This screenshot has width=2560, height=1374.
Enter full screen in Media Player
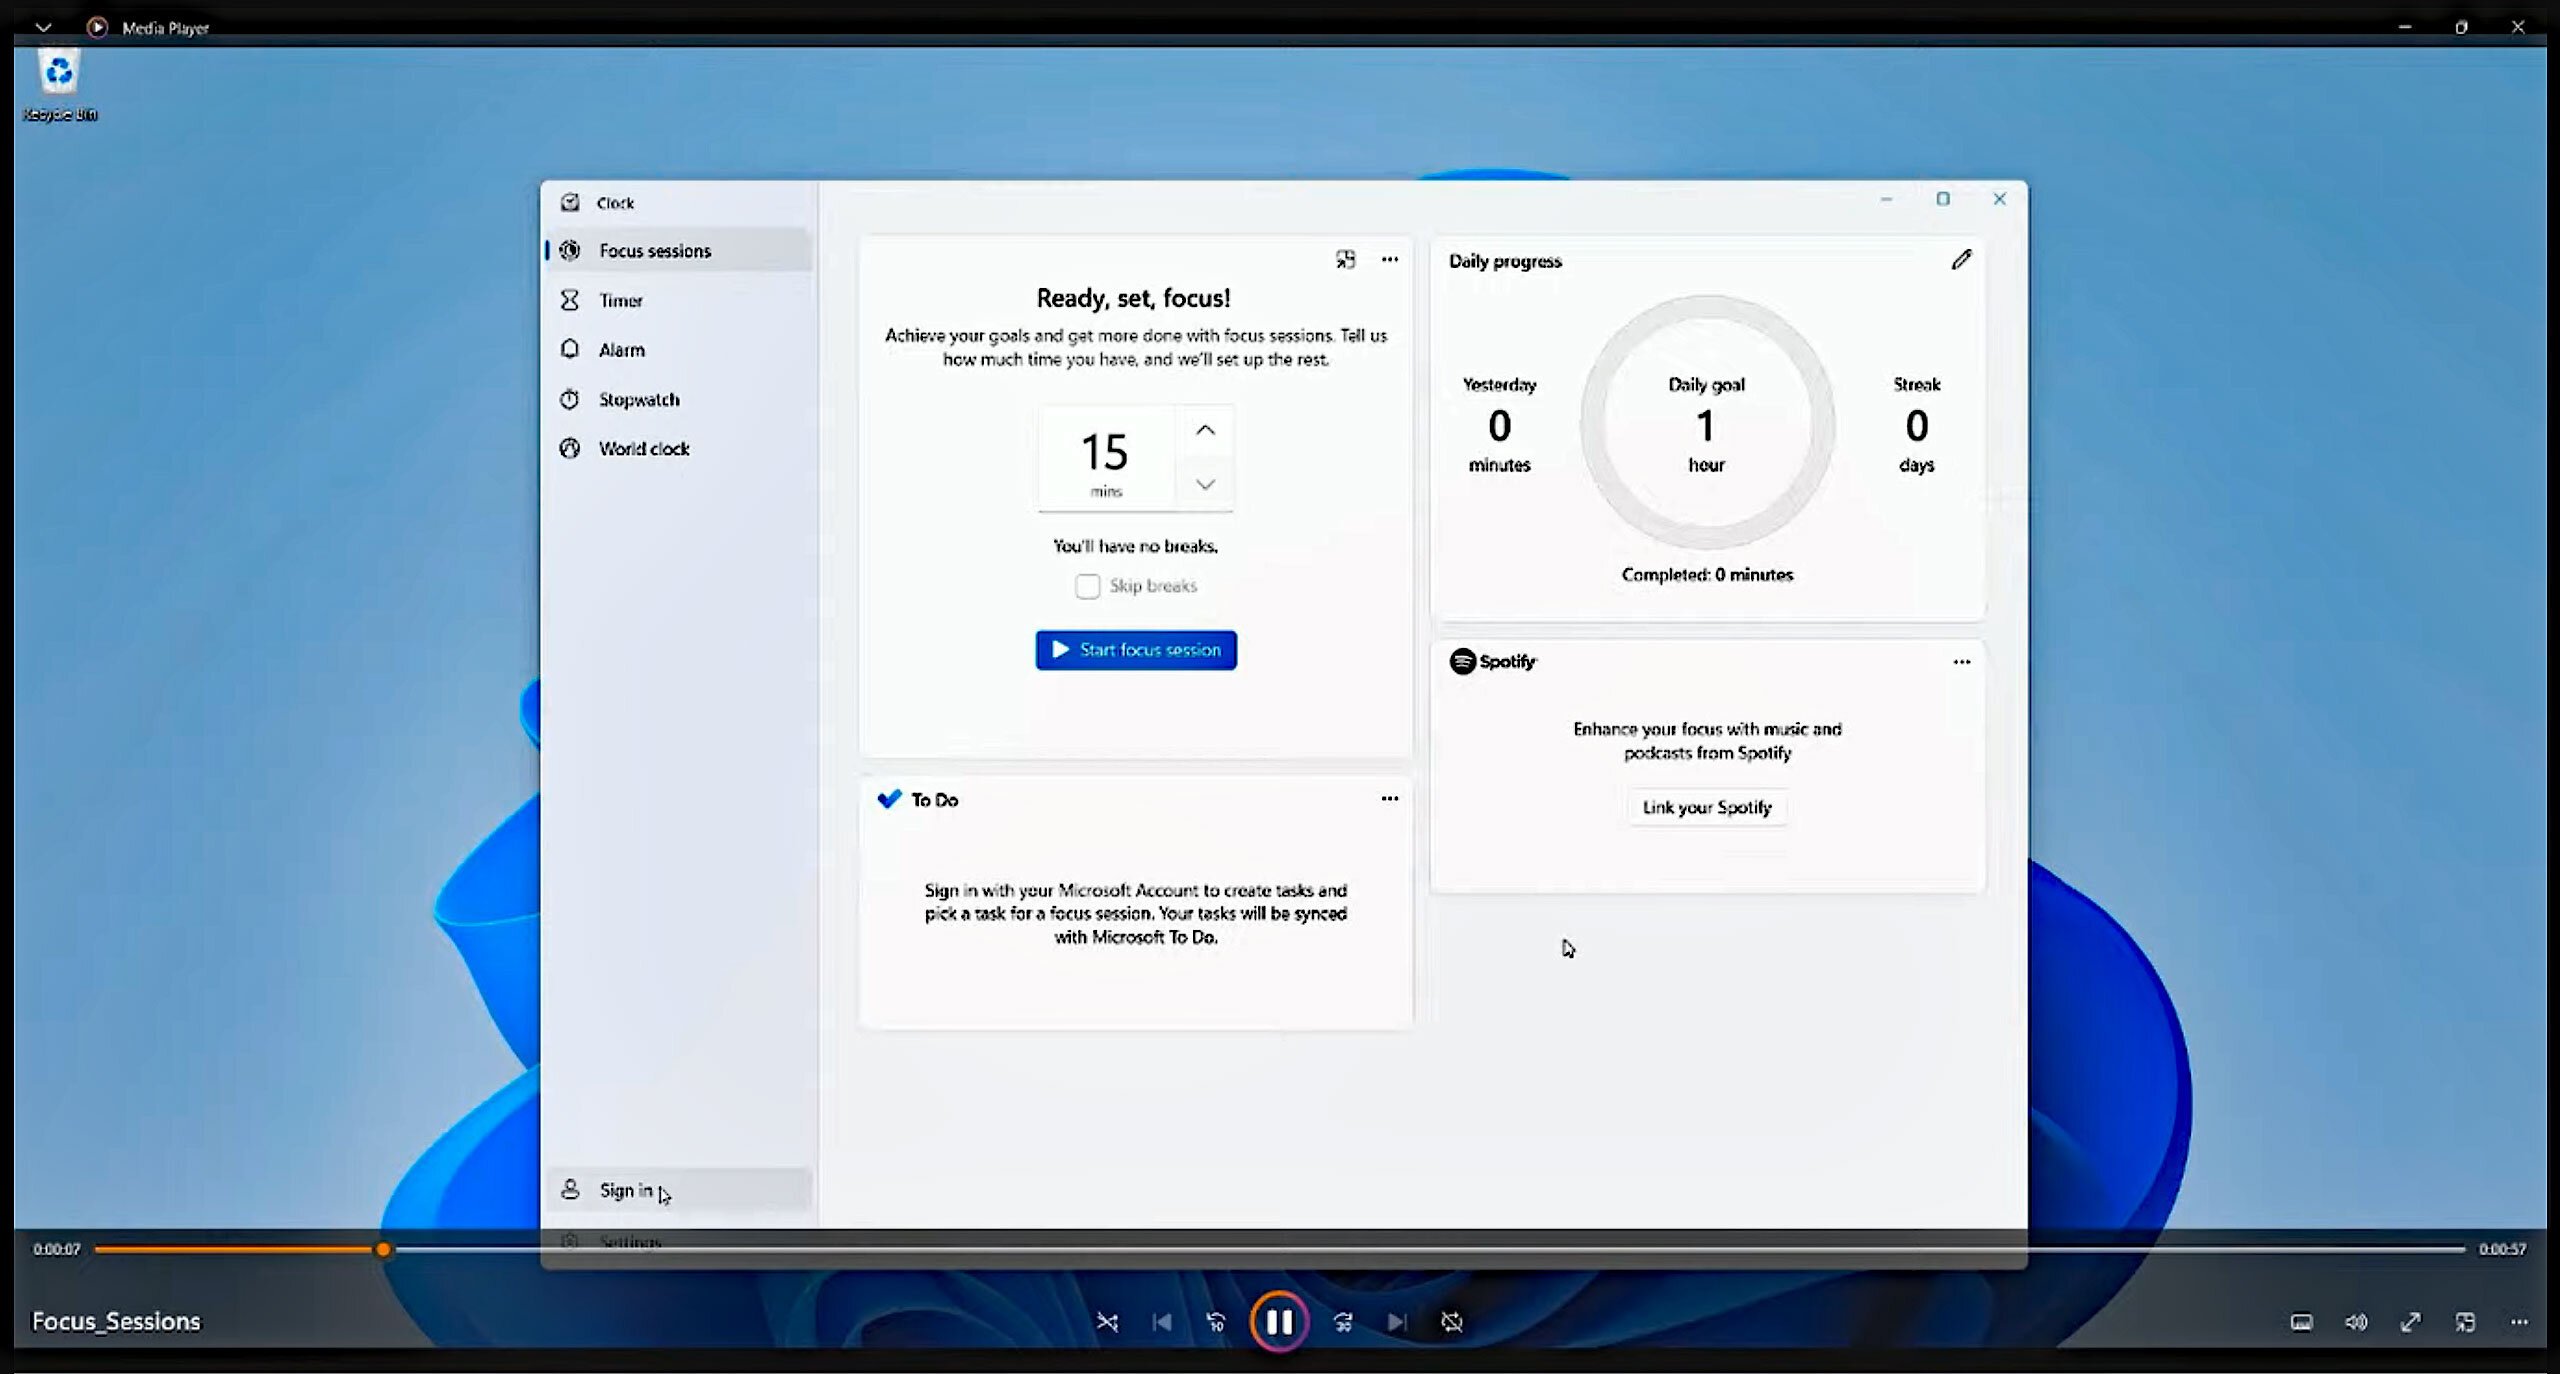(2411, 1322)
